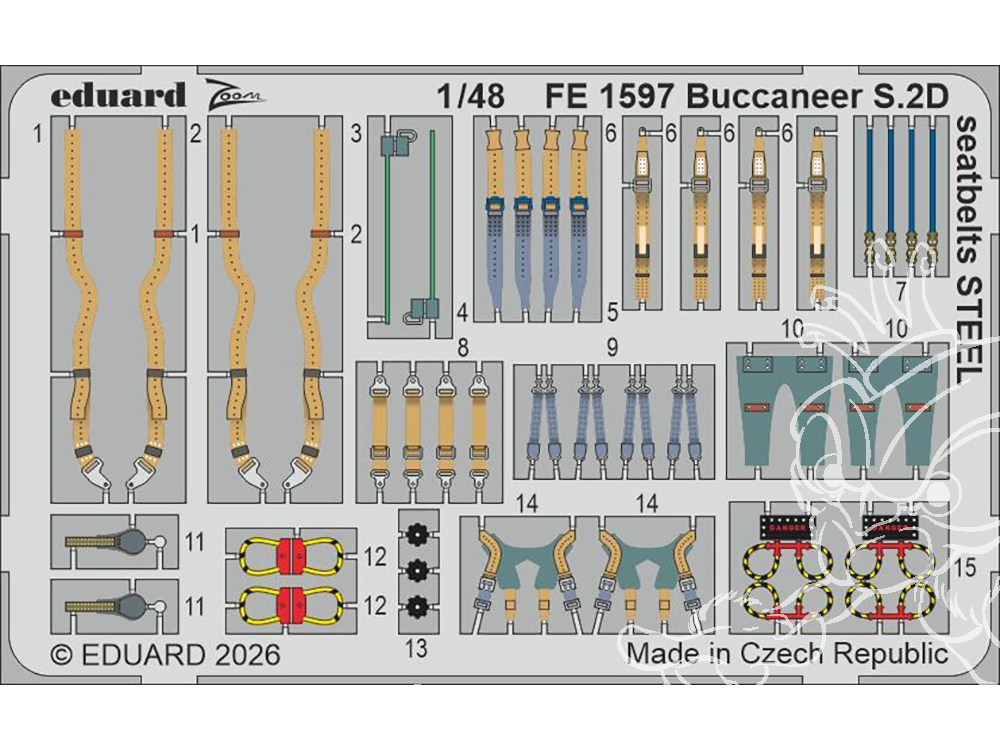
Task: Select the green rods panel, parts 3 and 4
Action: point(409,227)
